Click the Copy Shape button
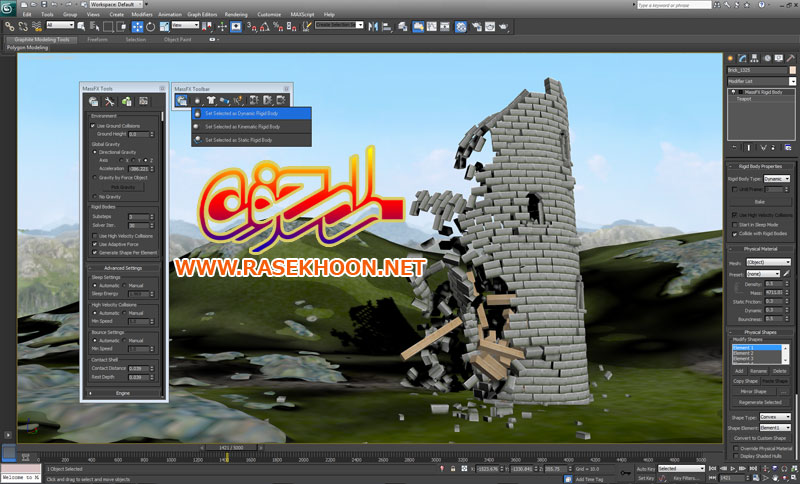 point(745,381)
